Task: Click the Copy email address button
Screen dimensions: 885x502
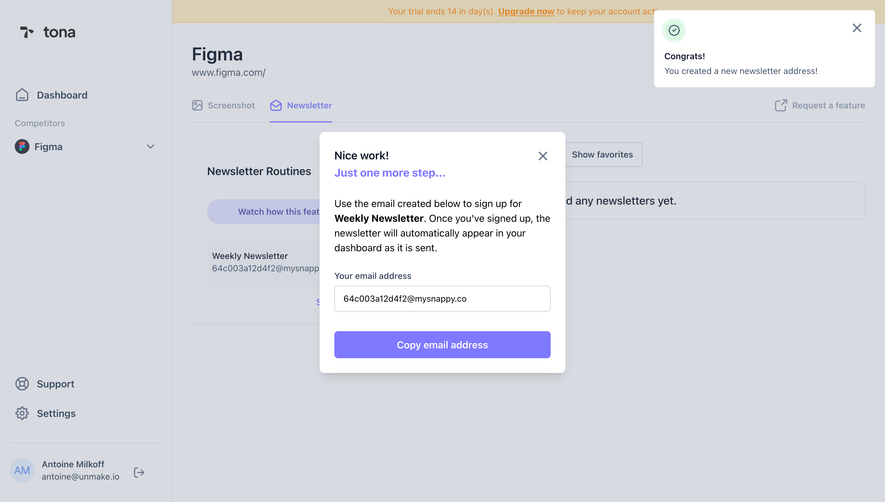Action: pos(442,344)
